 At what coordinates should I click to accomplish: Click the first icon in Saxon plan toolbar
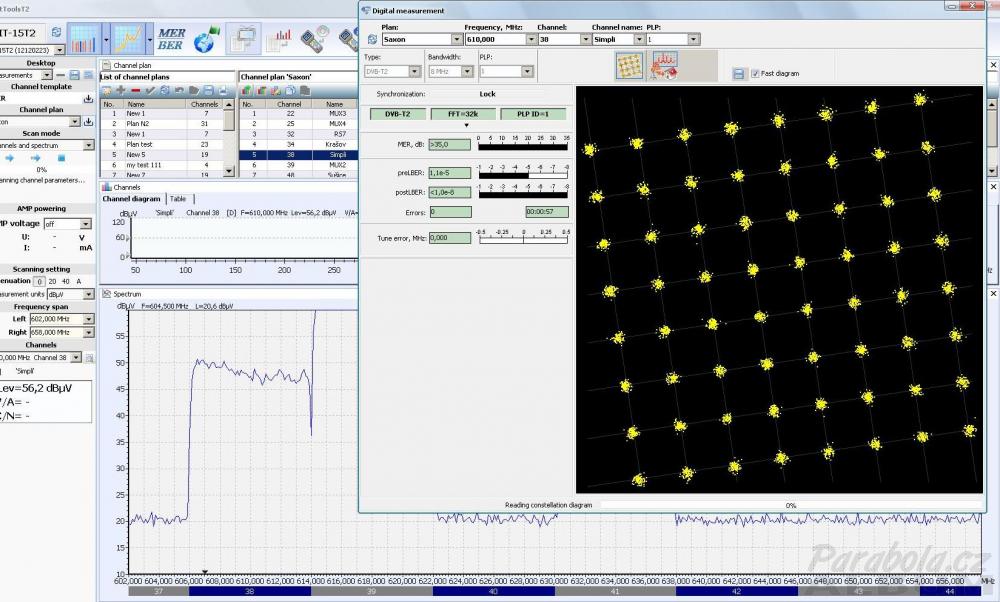247,91
